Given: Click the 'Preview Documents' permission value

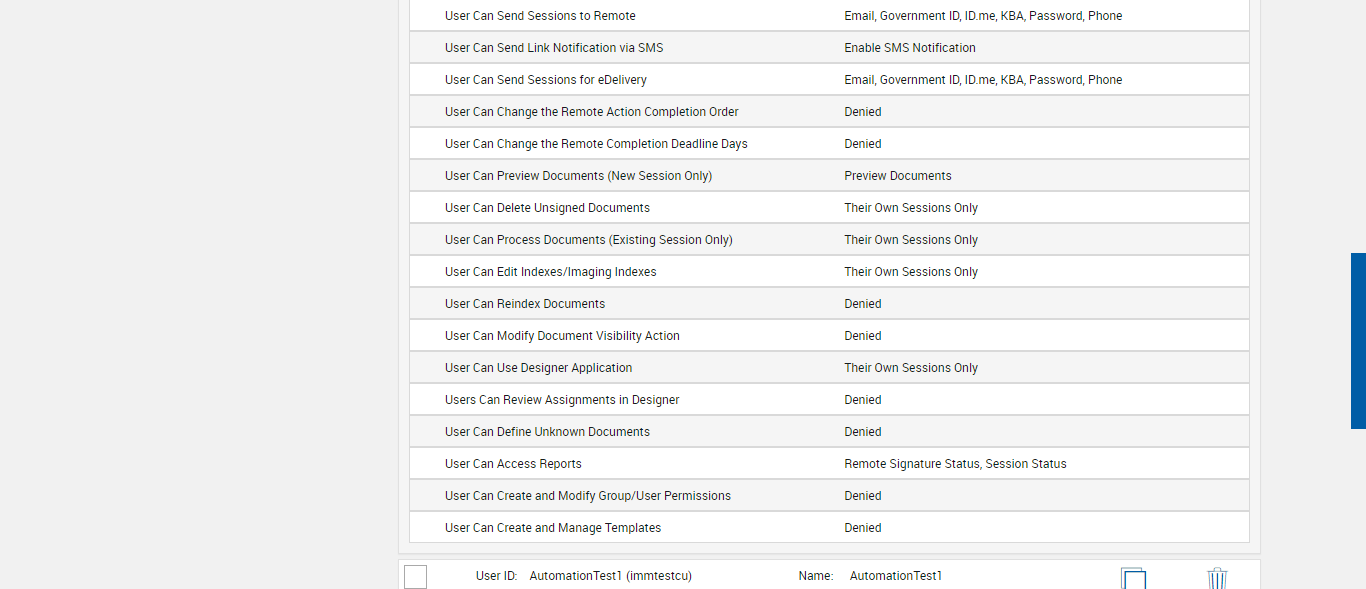Looking at the screenshot, I should click(x=898, y=176).
